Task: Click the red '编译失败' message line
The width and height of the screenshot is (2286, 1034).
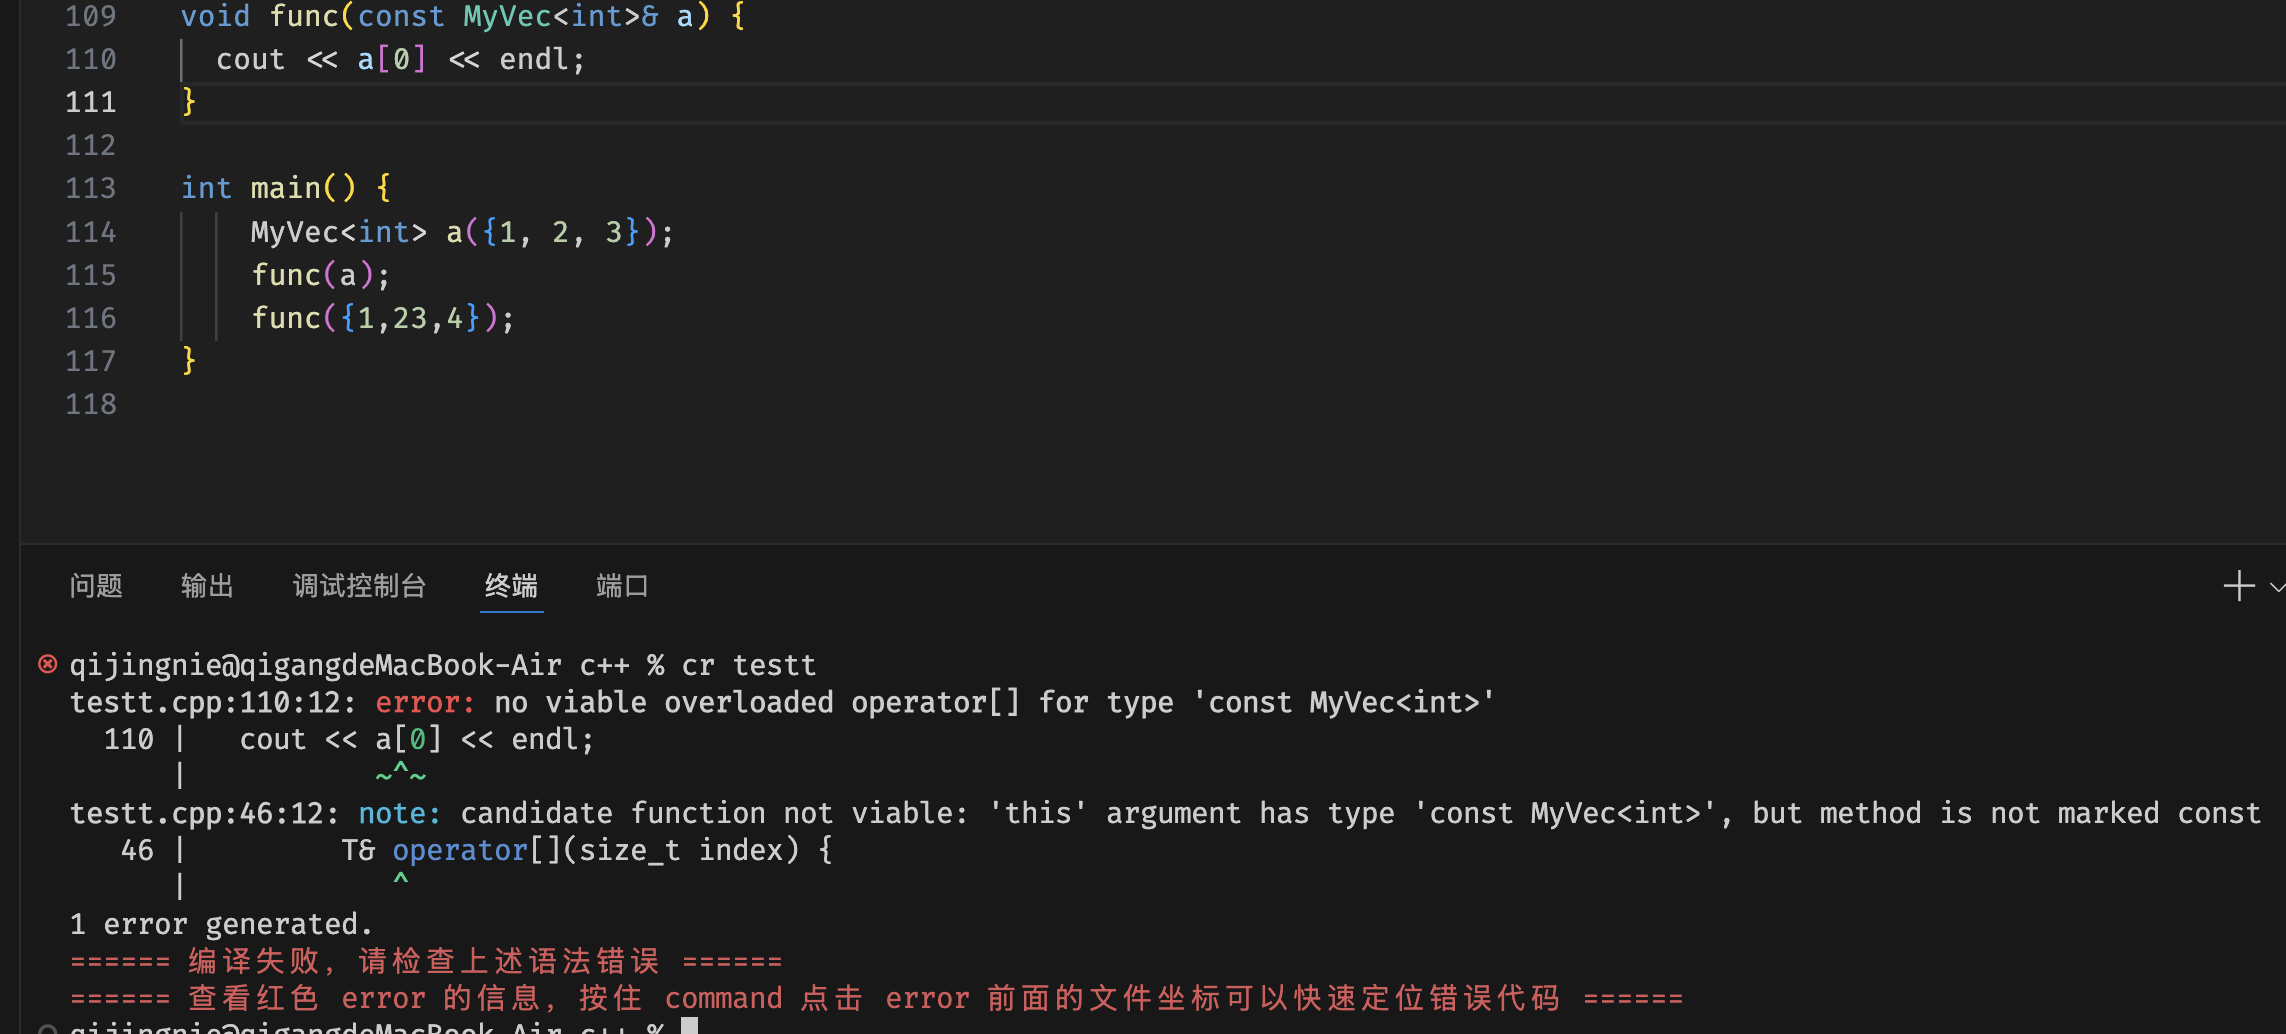Action: pyautogui.click(x=426, y=961)
